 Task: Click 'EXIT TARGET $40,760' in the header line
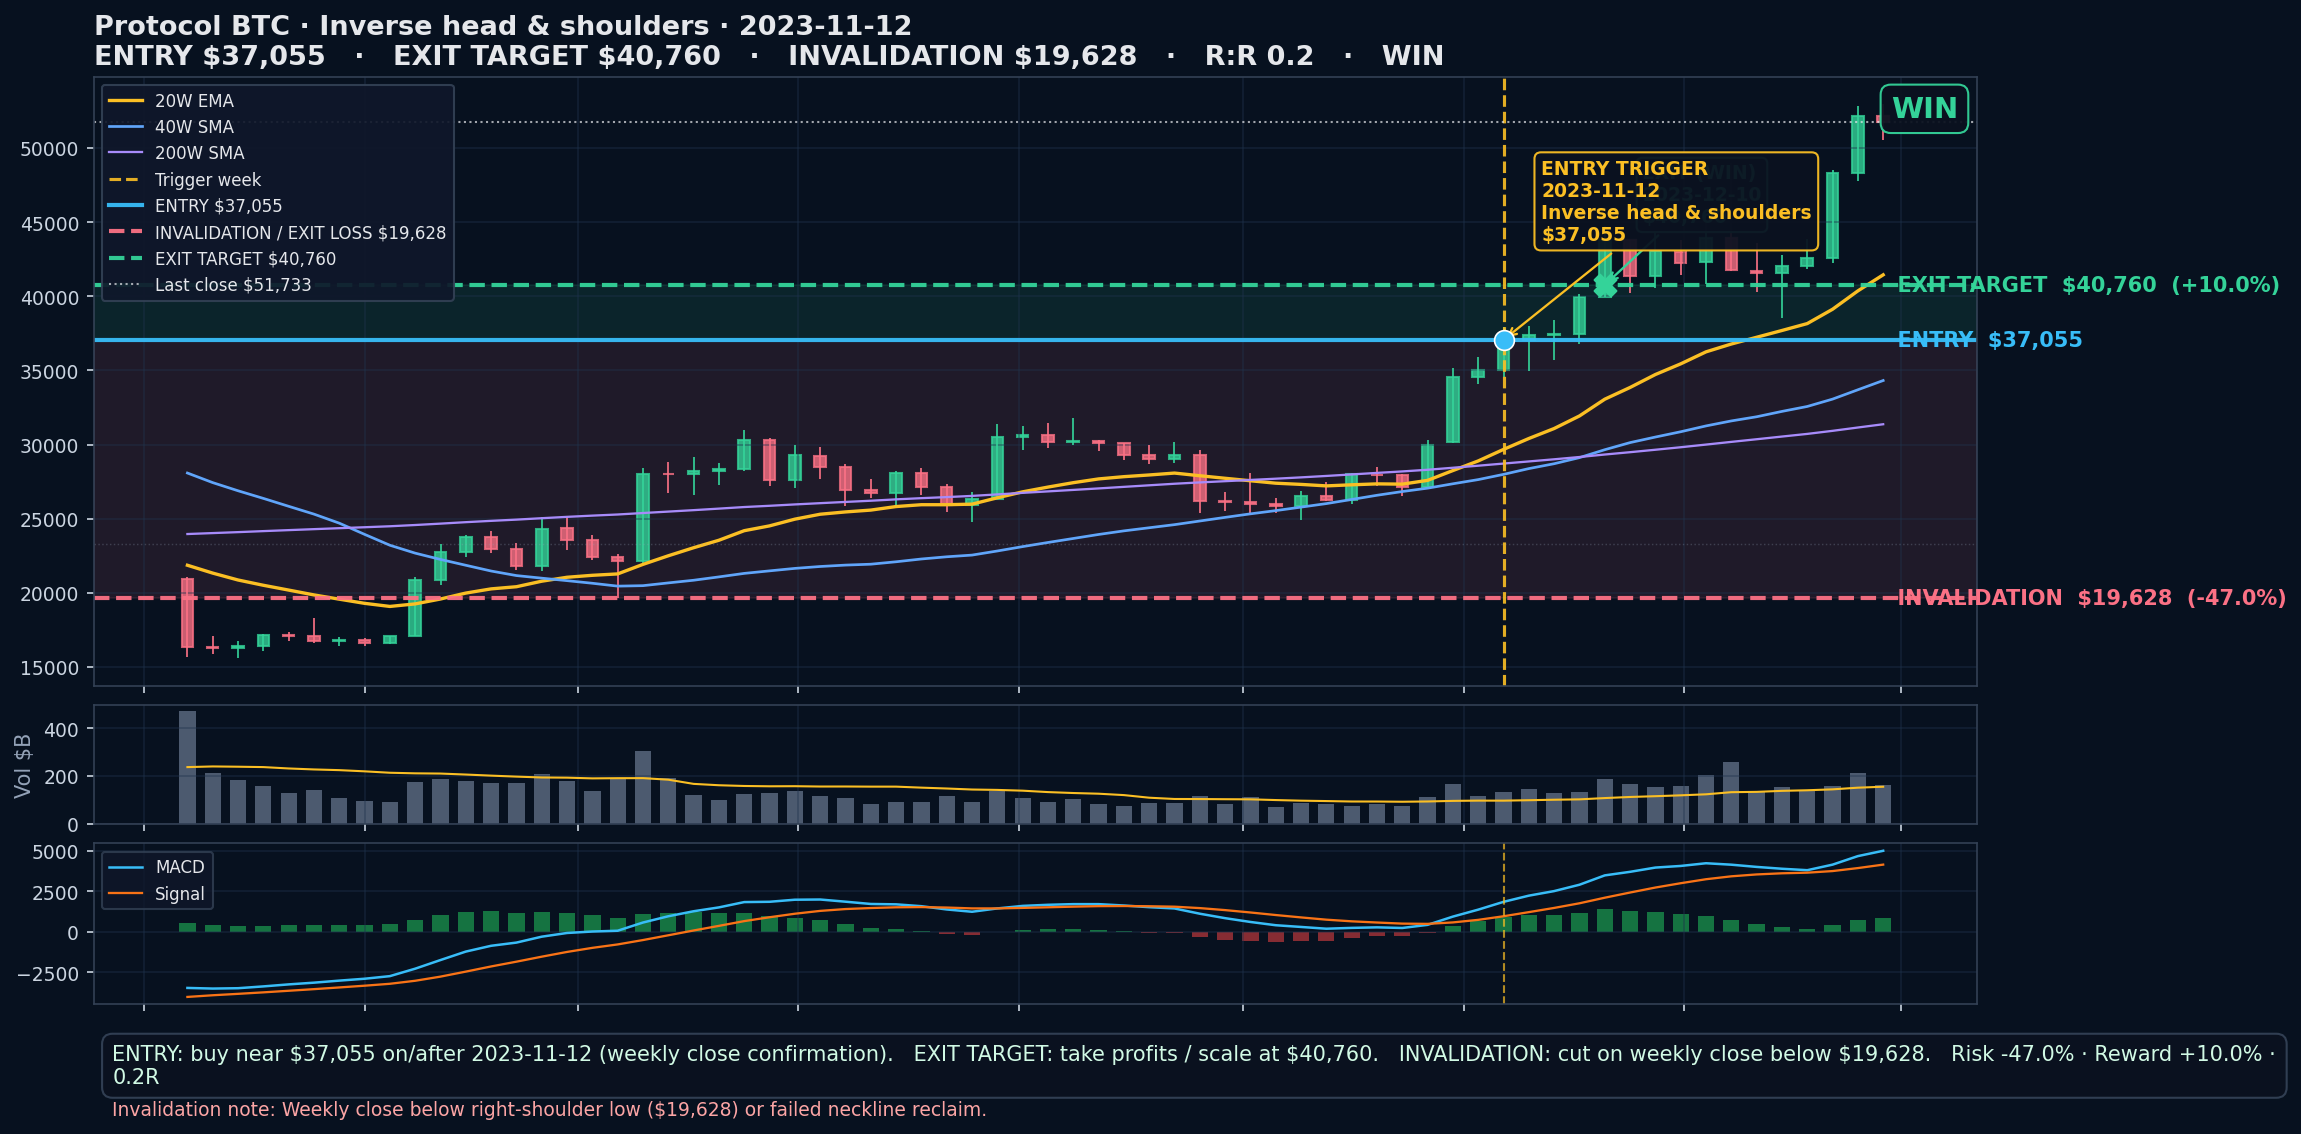[x=557, y=56]
